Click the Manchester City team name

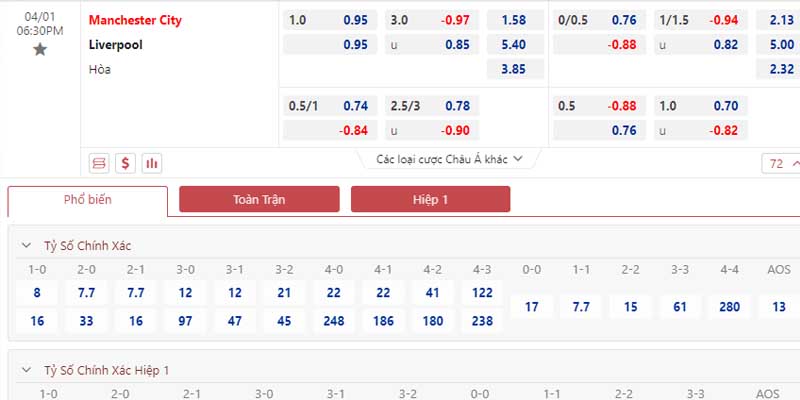[x=135, y=20]
